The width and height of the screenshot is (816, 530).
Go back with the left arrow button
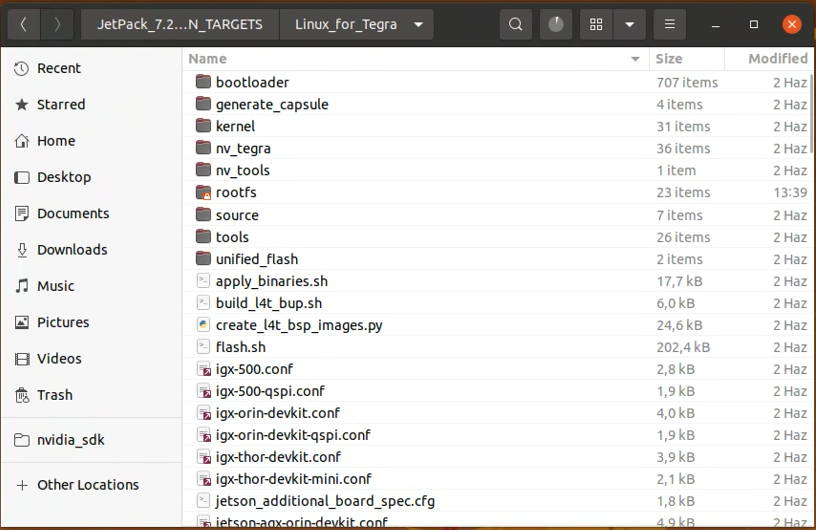coord(23,24)
